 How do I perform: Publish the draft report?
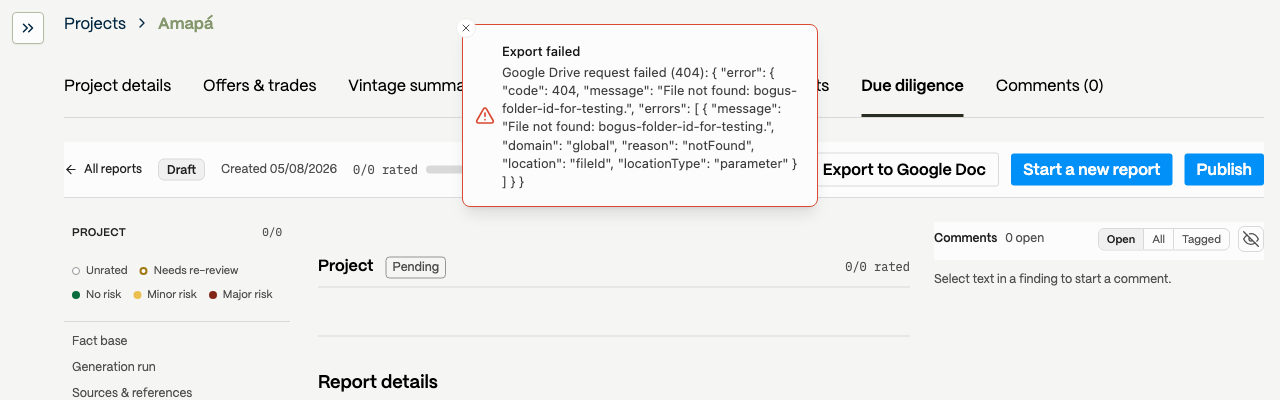(1224, 169)
